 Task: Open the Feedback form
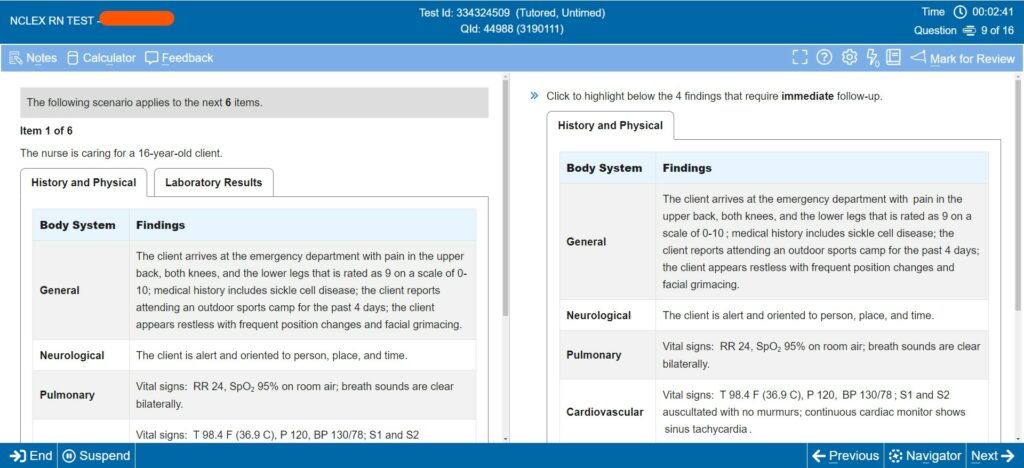click(x=179, y=58)
